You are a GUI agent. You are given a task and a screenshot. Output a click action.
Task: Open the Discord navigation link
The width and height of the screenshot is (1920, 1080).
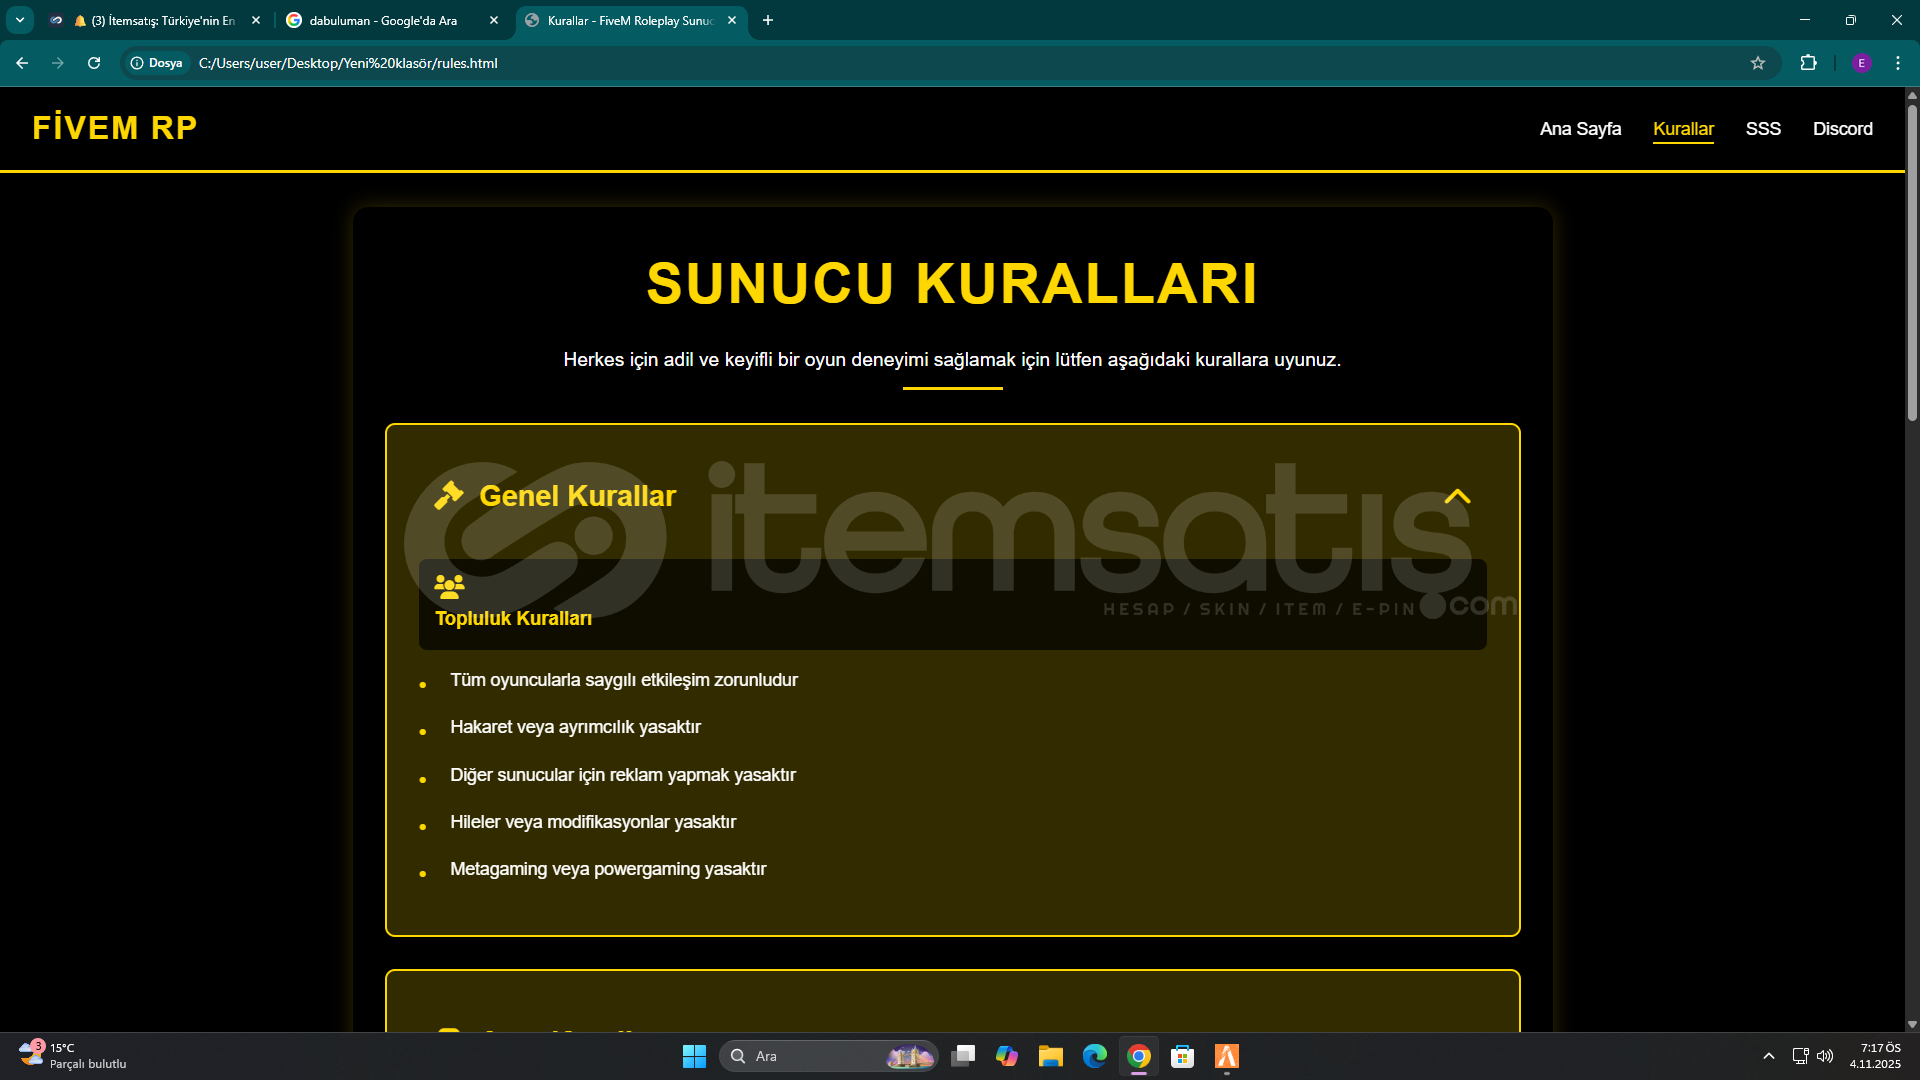(x=1842, y=129)
